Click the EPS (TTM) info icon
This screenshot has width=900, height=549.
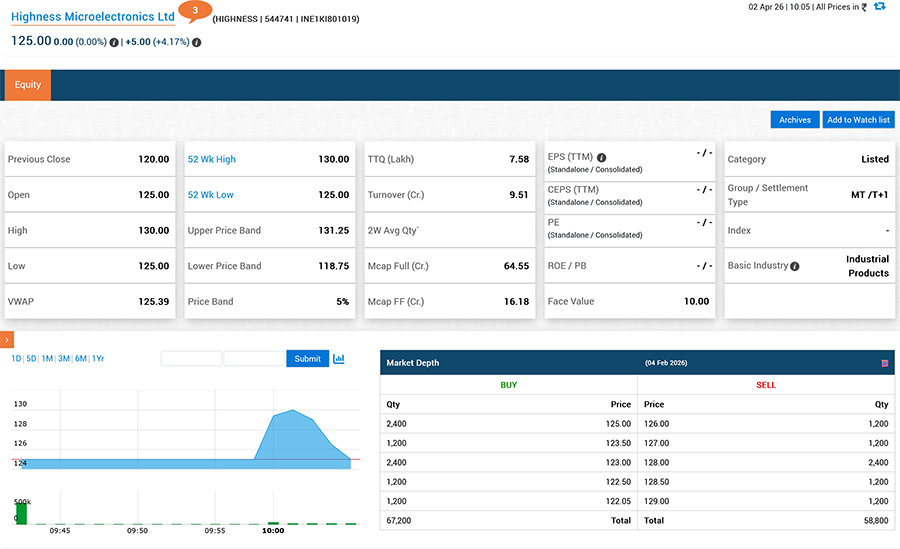(602, 157)
